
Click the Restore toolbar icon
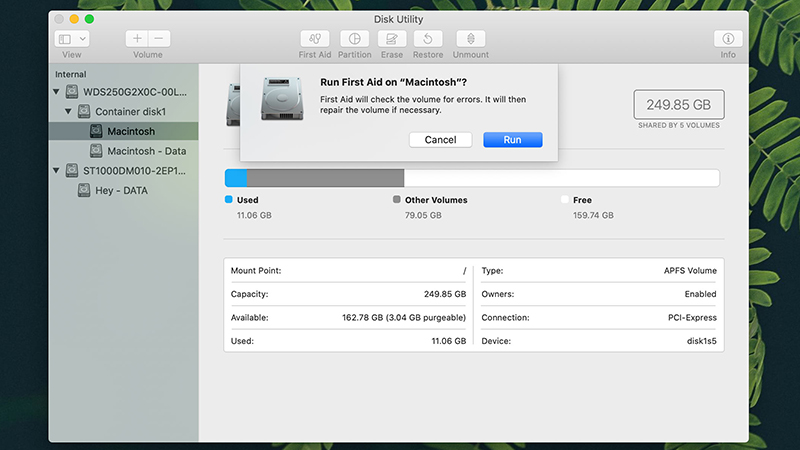pyautogui.click(x=428, y=39)
